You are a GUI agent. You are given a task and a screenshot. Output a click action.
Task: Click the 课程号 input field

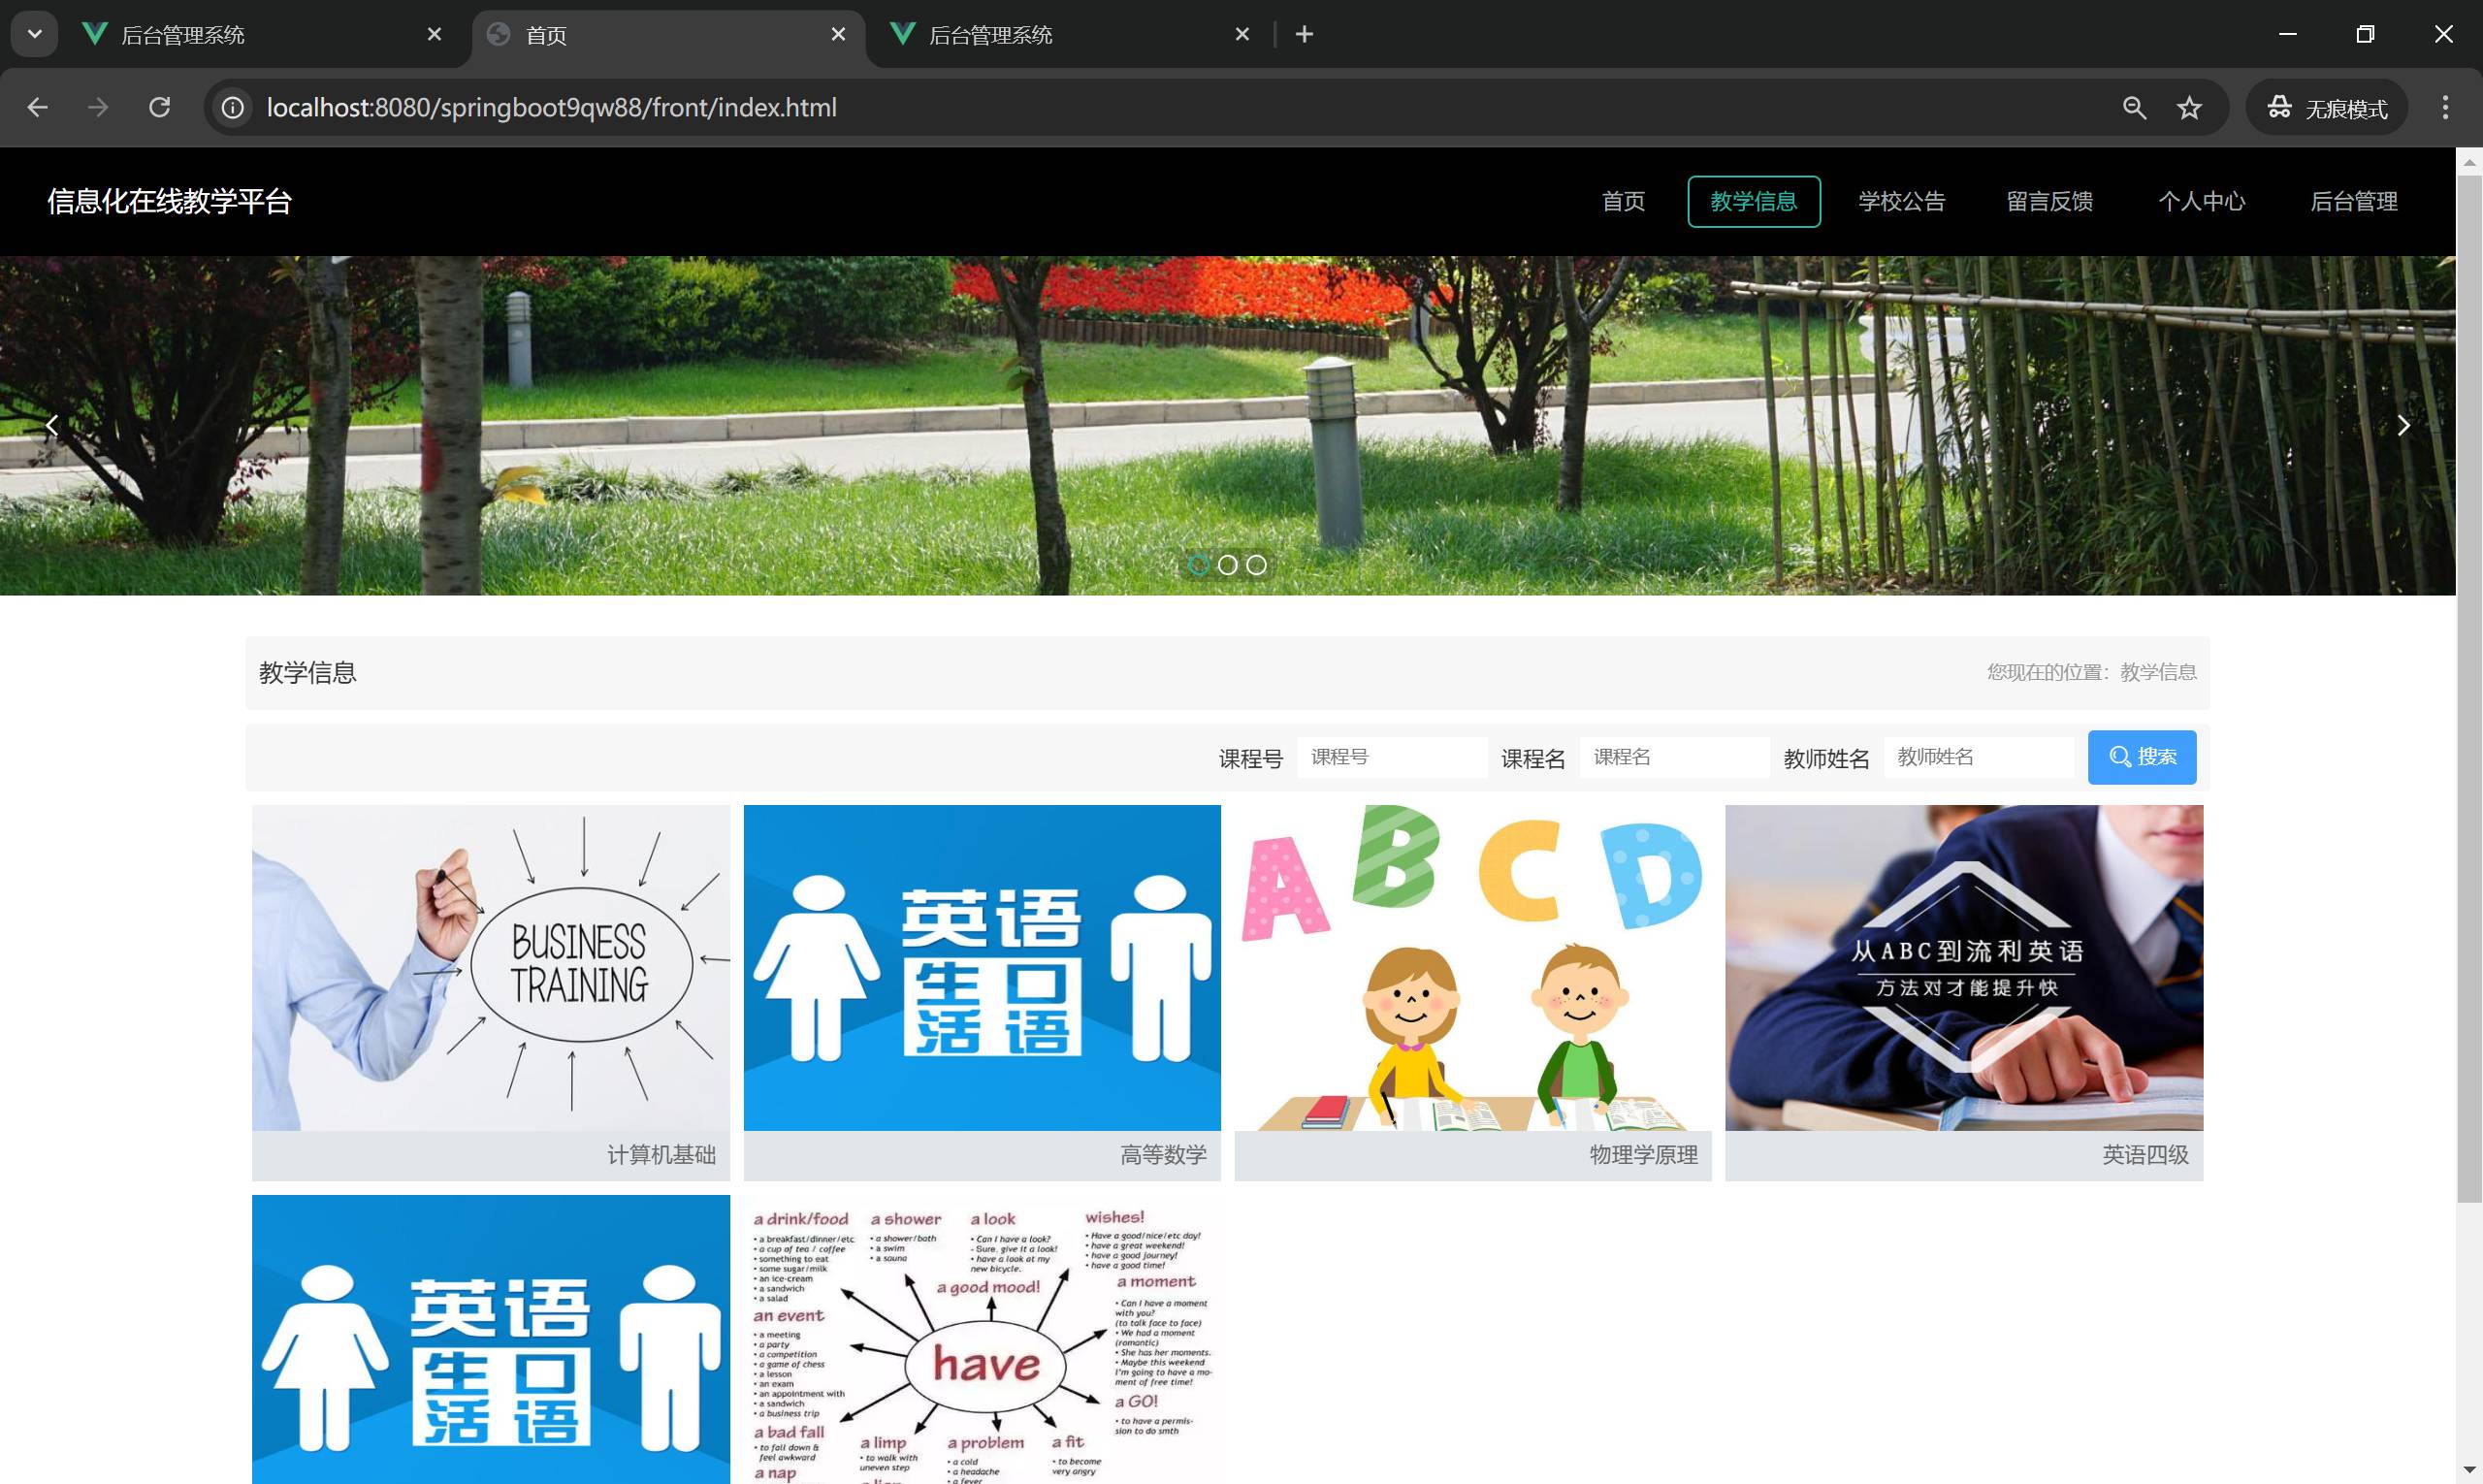(x=1391, y=757)
